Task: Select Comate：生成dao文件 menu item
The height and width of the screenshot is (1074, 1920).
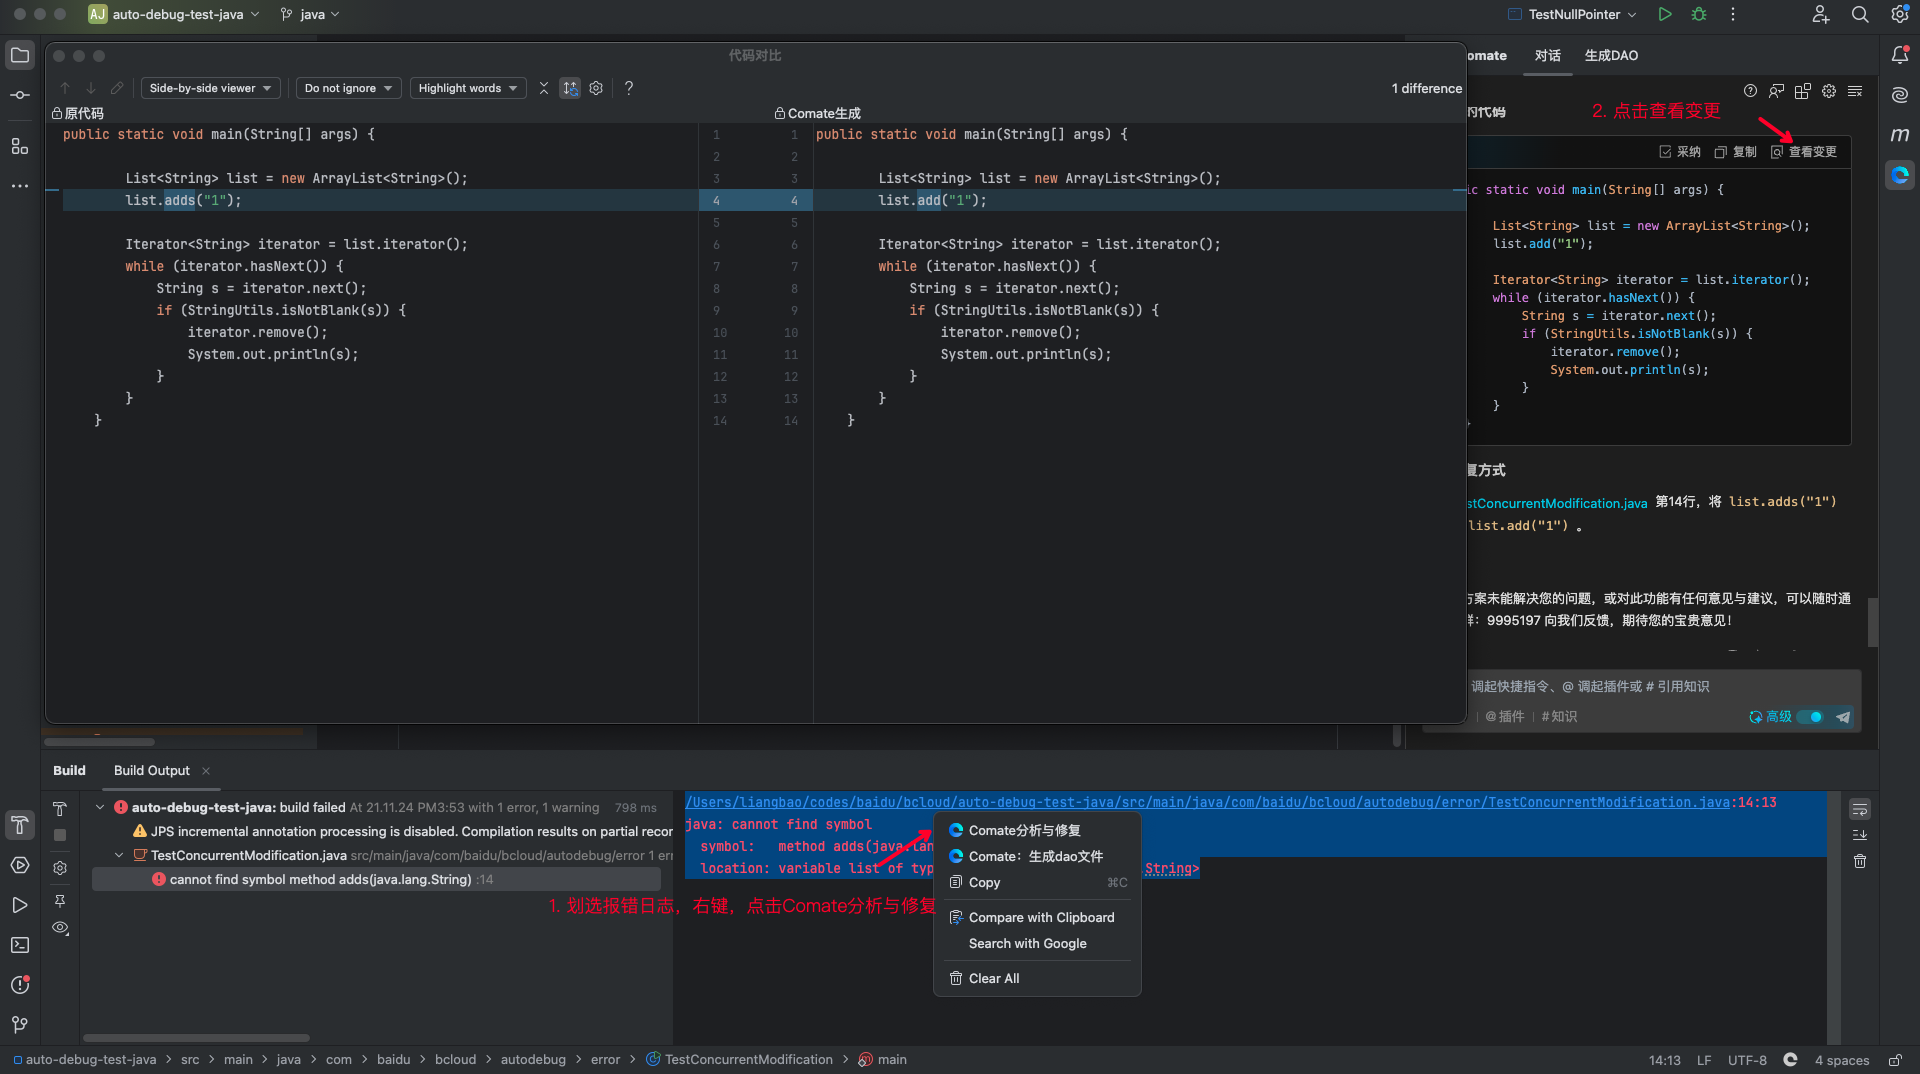Action: pyautogui.click(x=1037, y=856)
